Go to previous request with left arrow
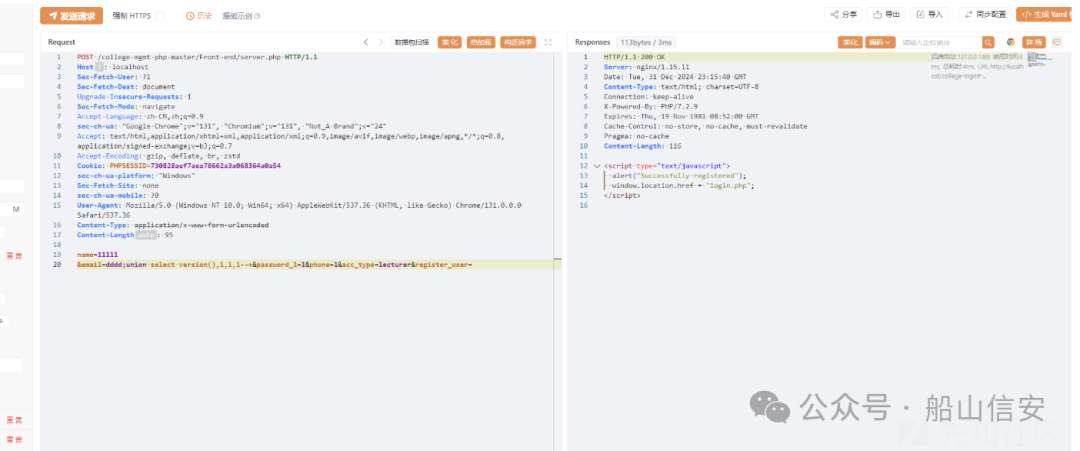Viewport: 1080px width, 451px height. tap(366, 42)
